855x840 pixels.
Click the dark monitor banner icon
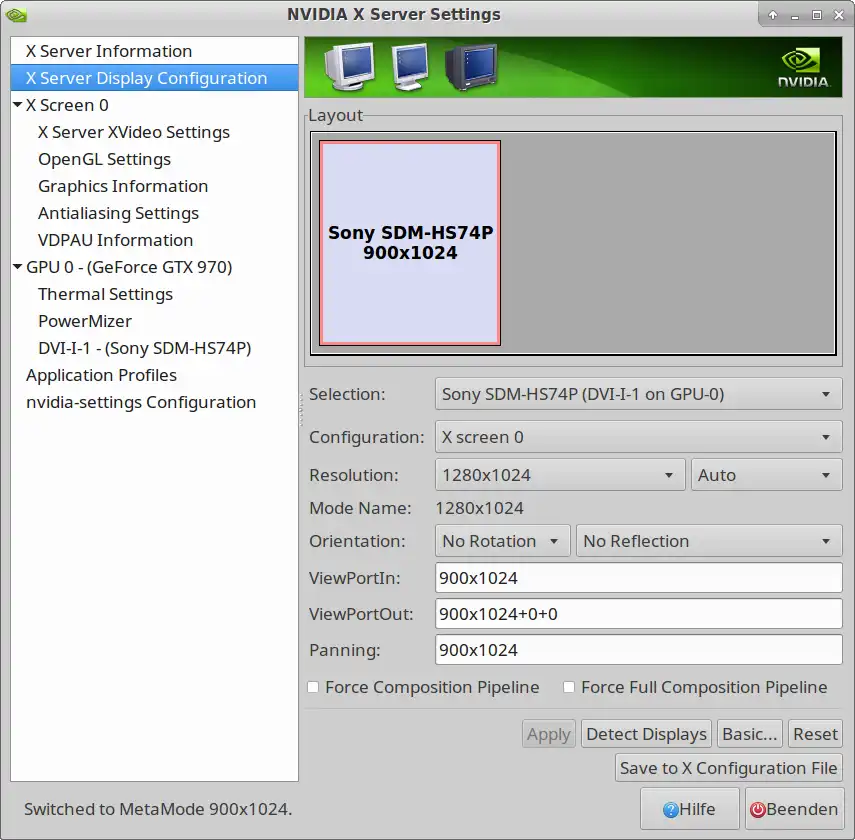point(471,67)
